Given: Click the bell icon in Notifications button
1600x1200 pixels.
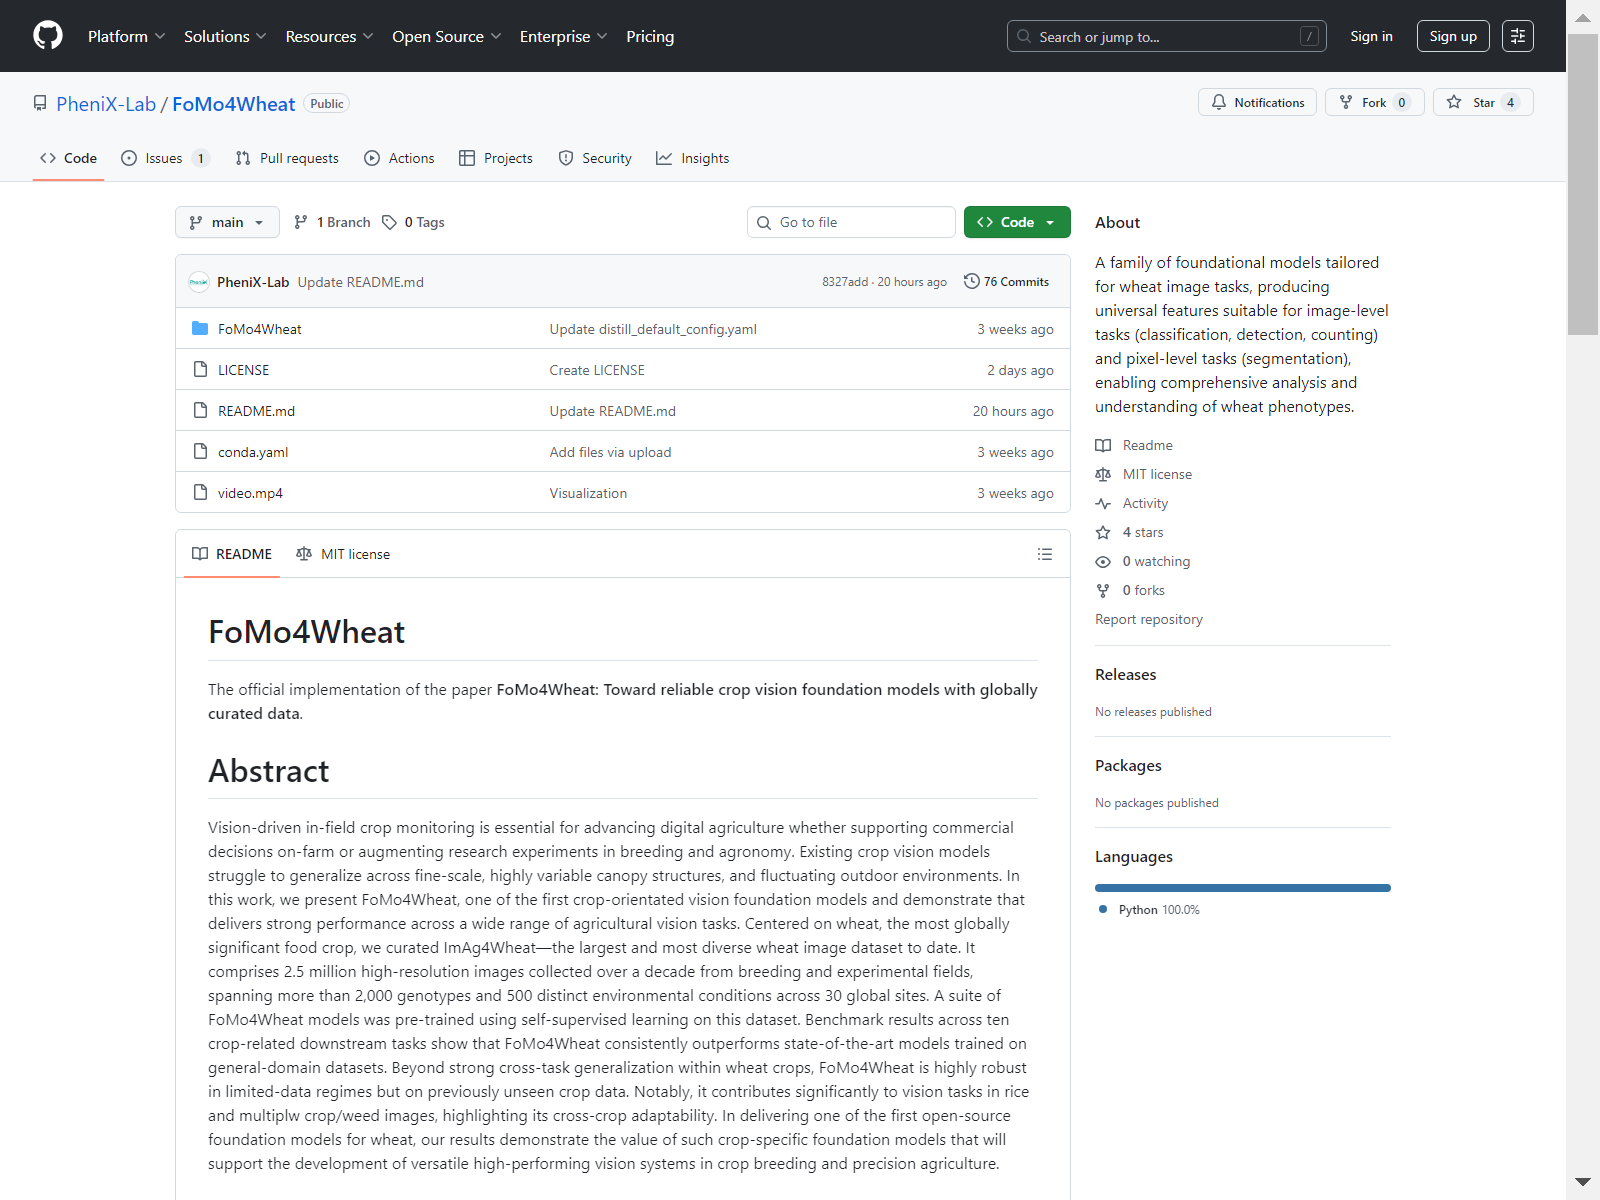Looking at the screenshot, I should coord(1219,102).
